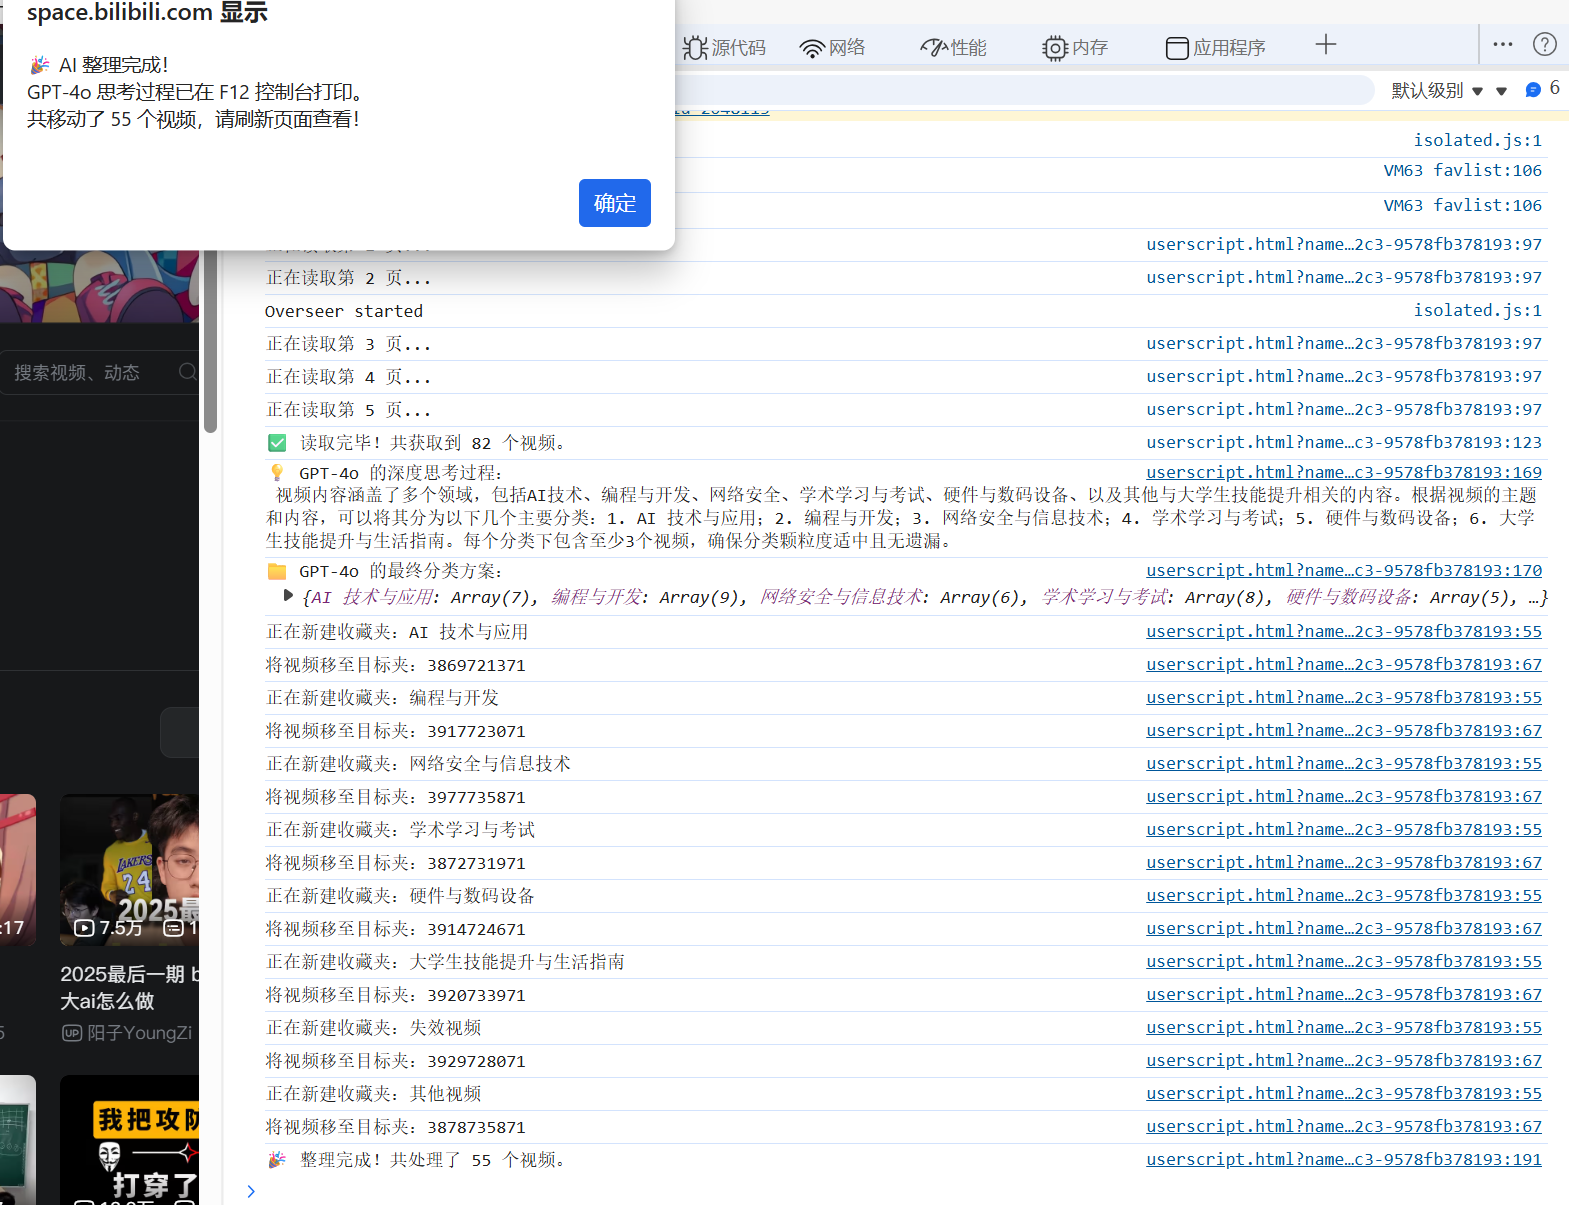Open the userscript link ending in :169
1569x1205 pixels.
click(1343, 472)
